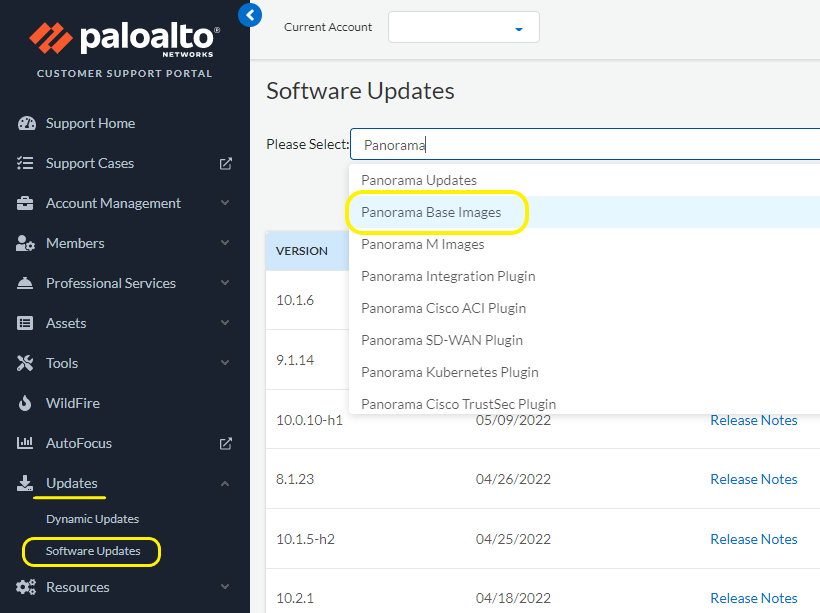Screen dimensions: 820x613
Task: Open Release Notes for version 8.1.23
Action: coord(754,479)
